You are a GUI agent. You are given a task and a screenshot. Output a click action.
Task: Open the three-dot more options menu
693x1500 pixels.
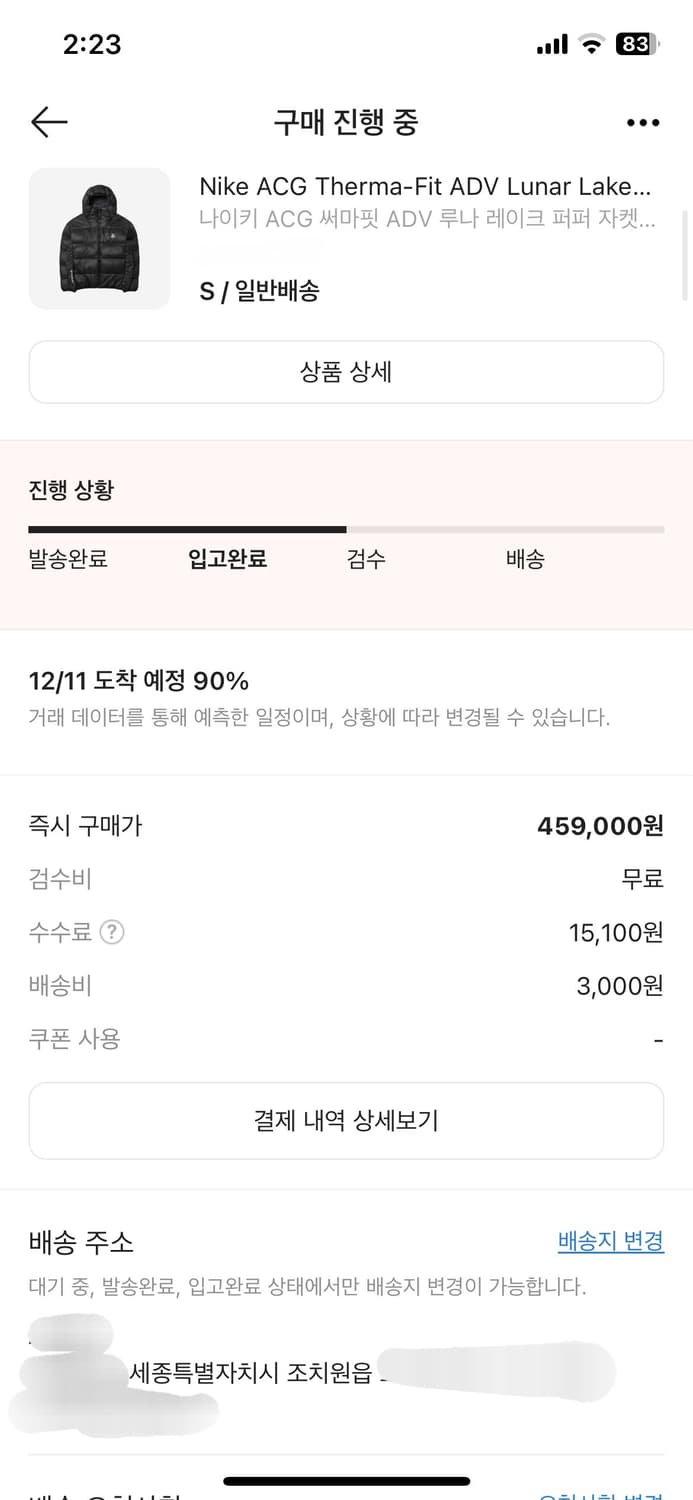[643, 123]
